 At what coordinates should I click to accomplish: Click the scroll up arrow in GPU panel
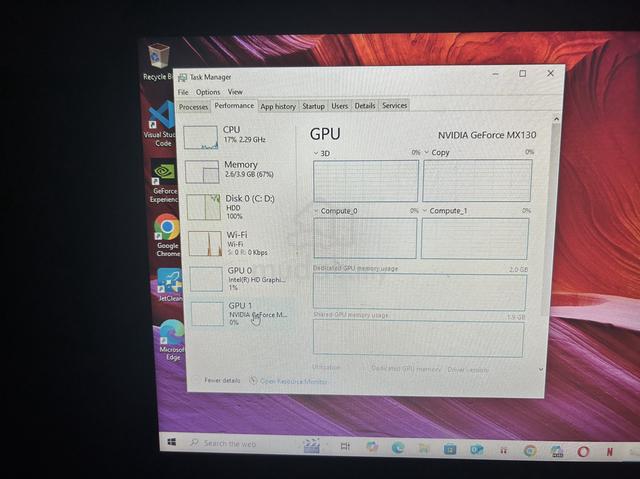click(x=556, y=119)
